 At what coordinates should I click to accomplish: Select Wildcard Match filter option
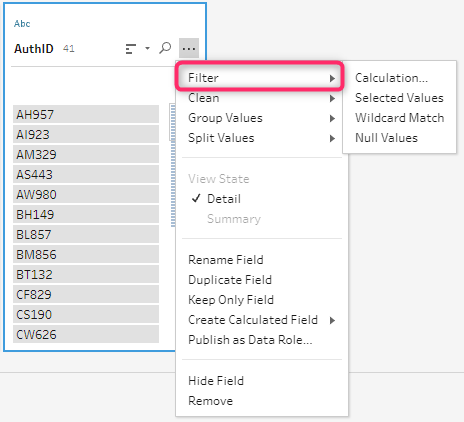[399, 118]
